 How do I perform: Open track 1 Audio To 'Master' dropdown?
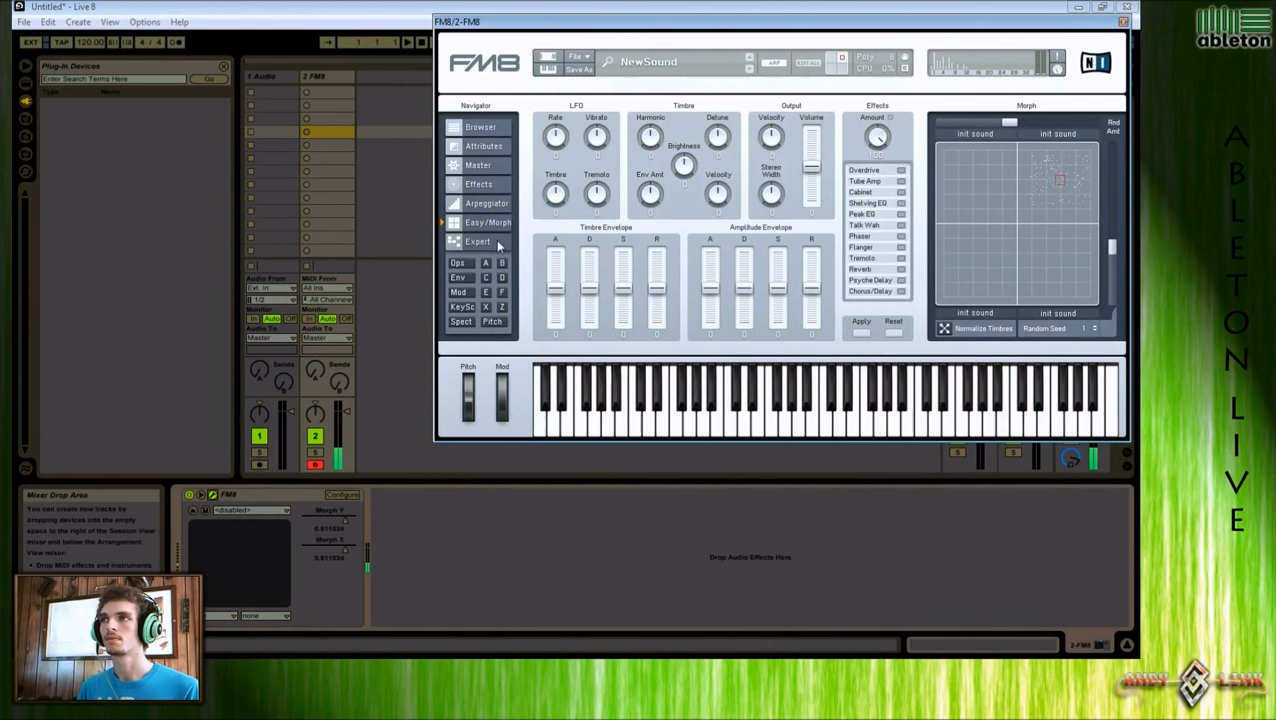click(272, 338)
